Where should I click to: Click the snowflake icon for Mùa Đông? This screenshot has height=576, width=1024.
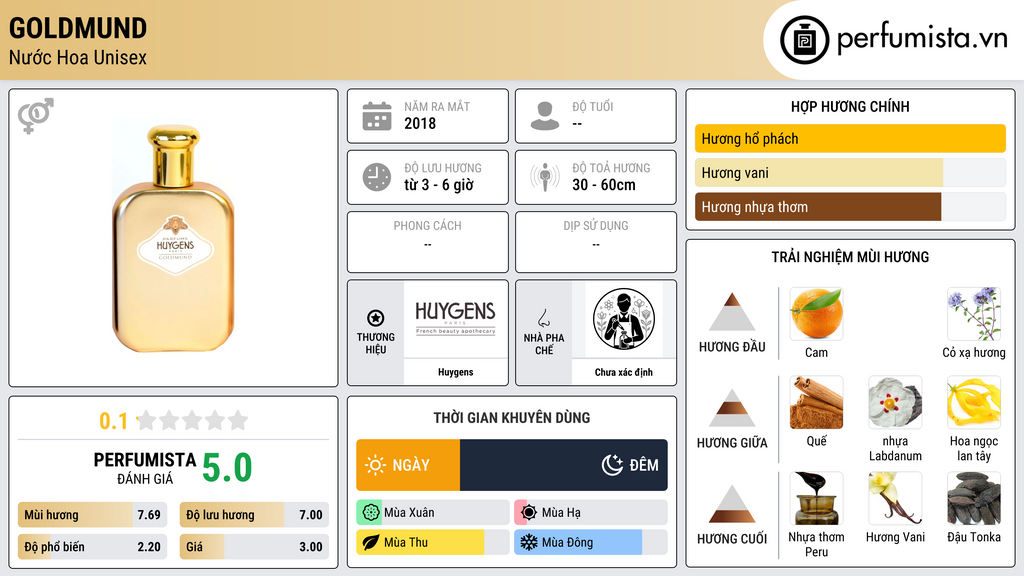[529, 542]
